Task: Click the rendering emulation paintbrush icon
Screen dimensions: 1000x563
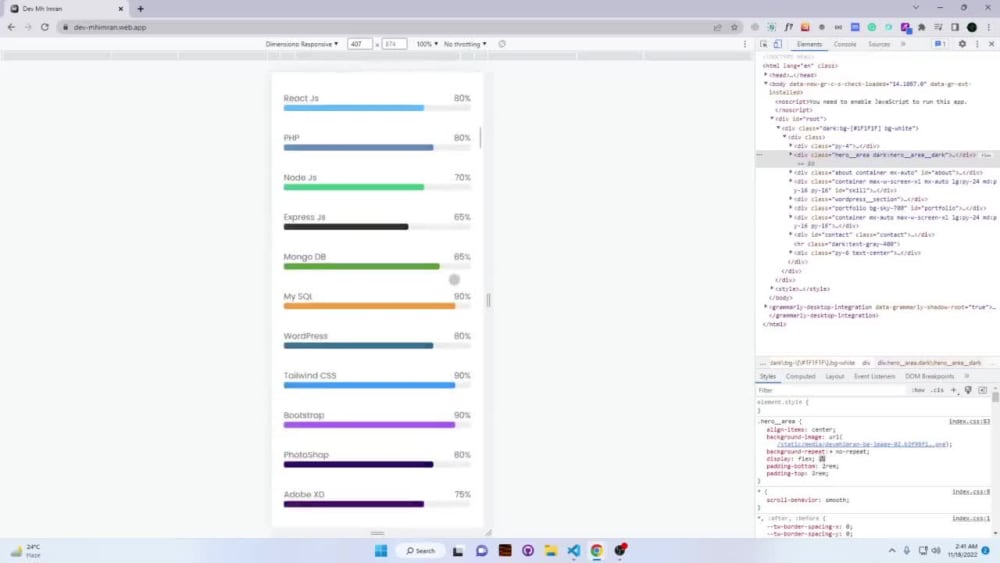Action: pos(968,390)
